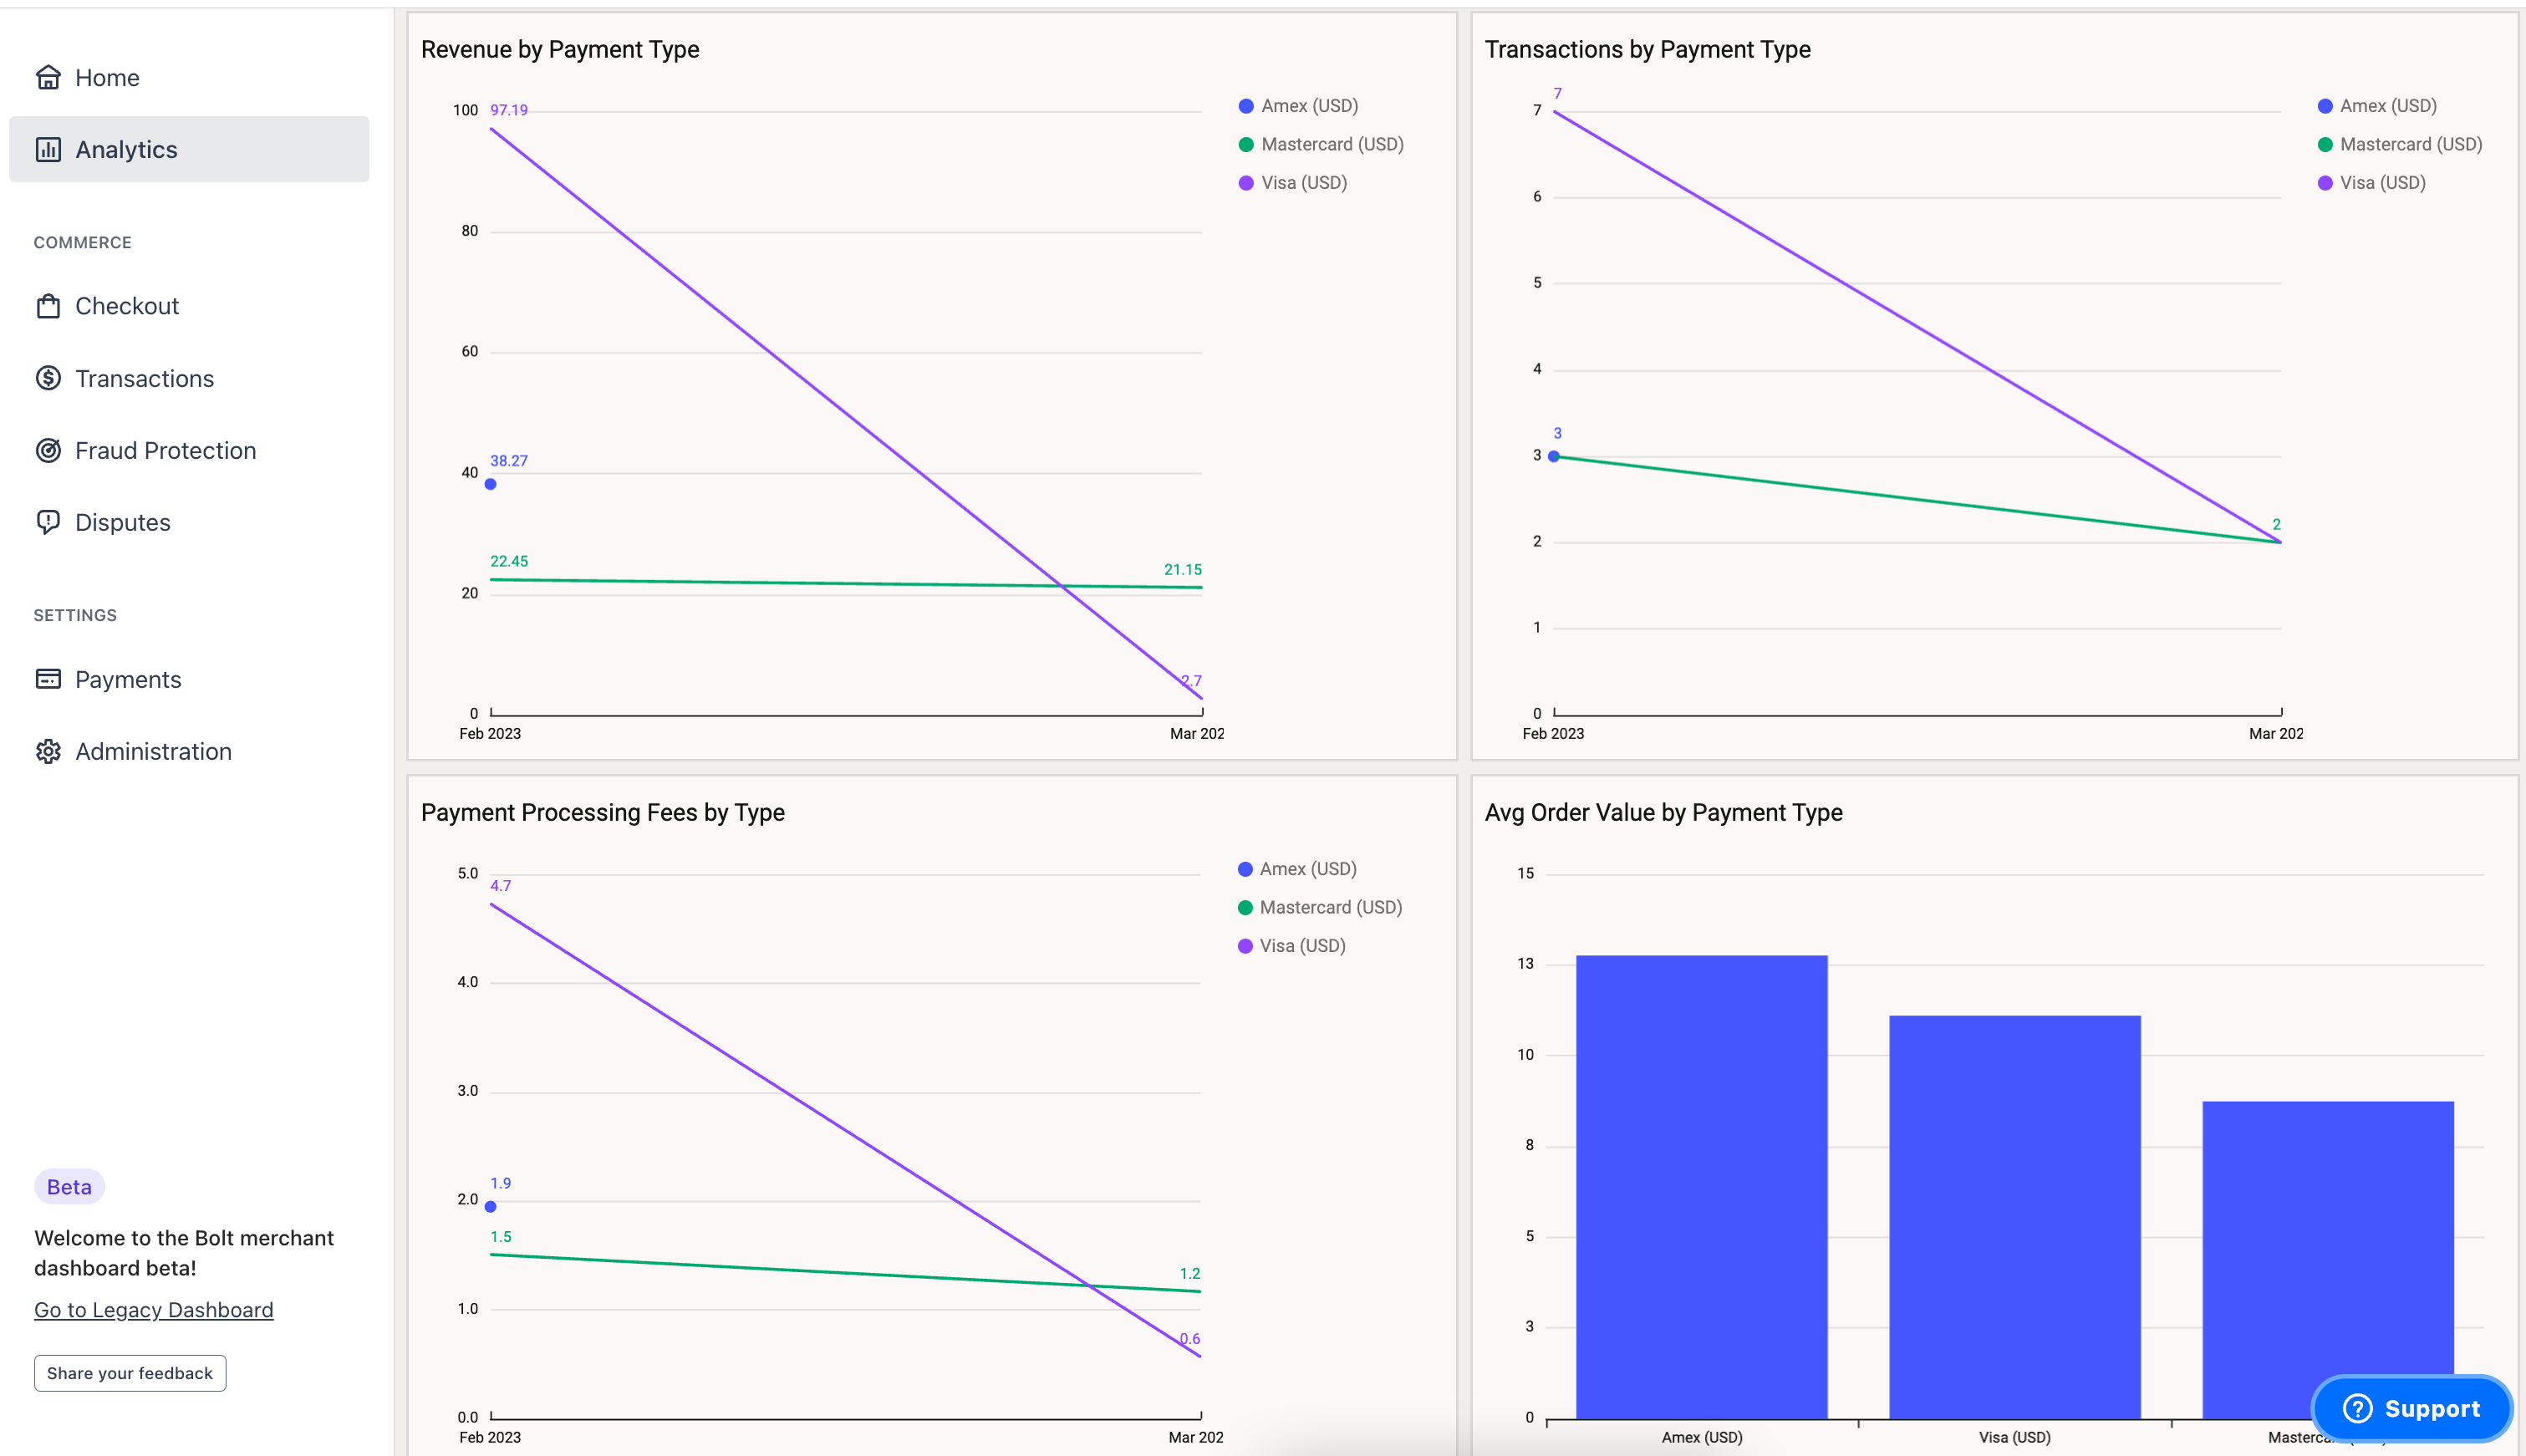Click the Disputes sidebar icon
Image resolution: width=2526 pixels, height=1456 pixels.
(x=47, y=521)
